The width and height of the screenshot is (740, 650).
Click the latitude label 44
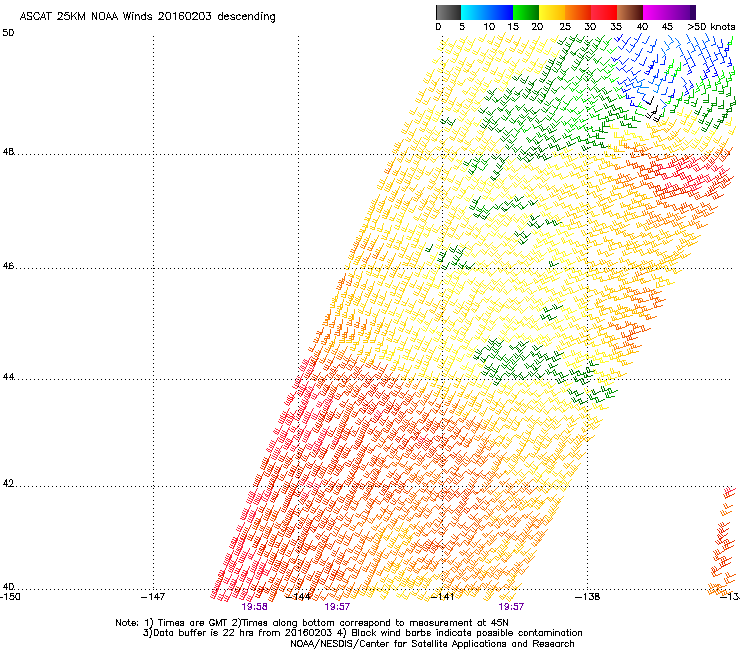tap(8, 377)
